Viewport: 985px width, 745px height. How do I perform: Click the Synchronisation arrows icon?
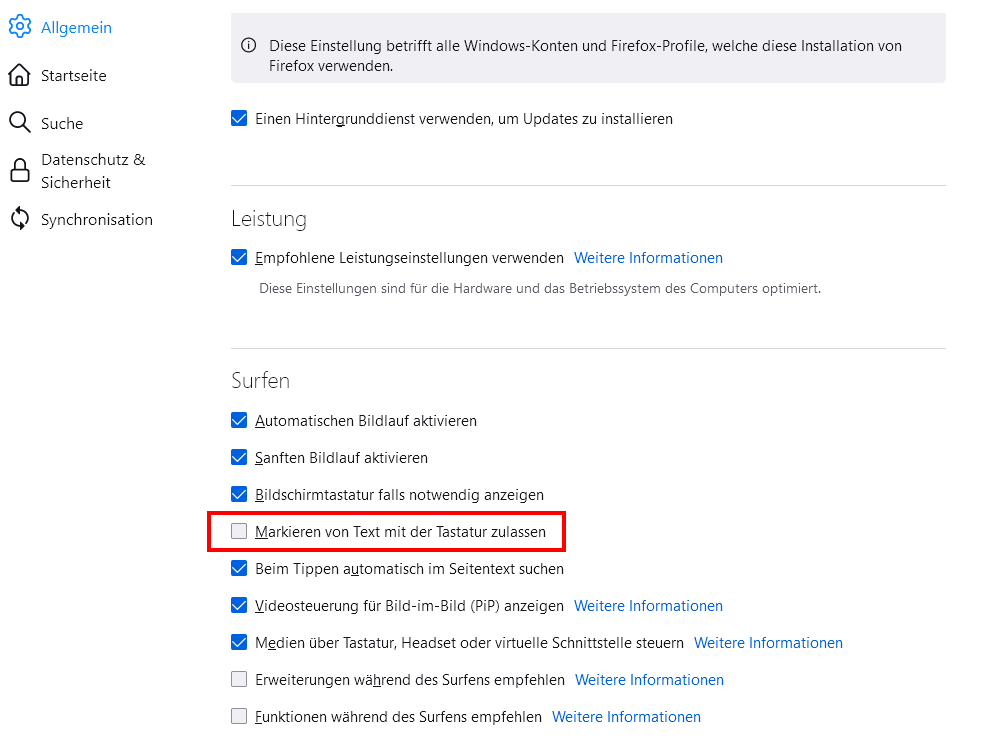[x=20, y=220]
